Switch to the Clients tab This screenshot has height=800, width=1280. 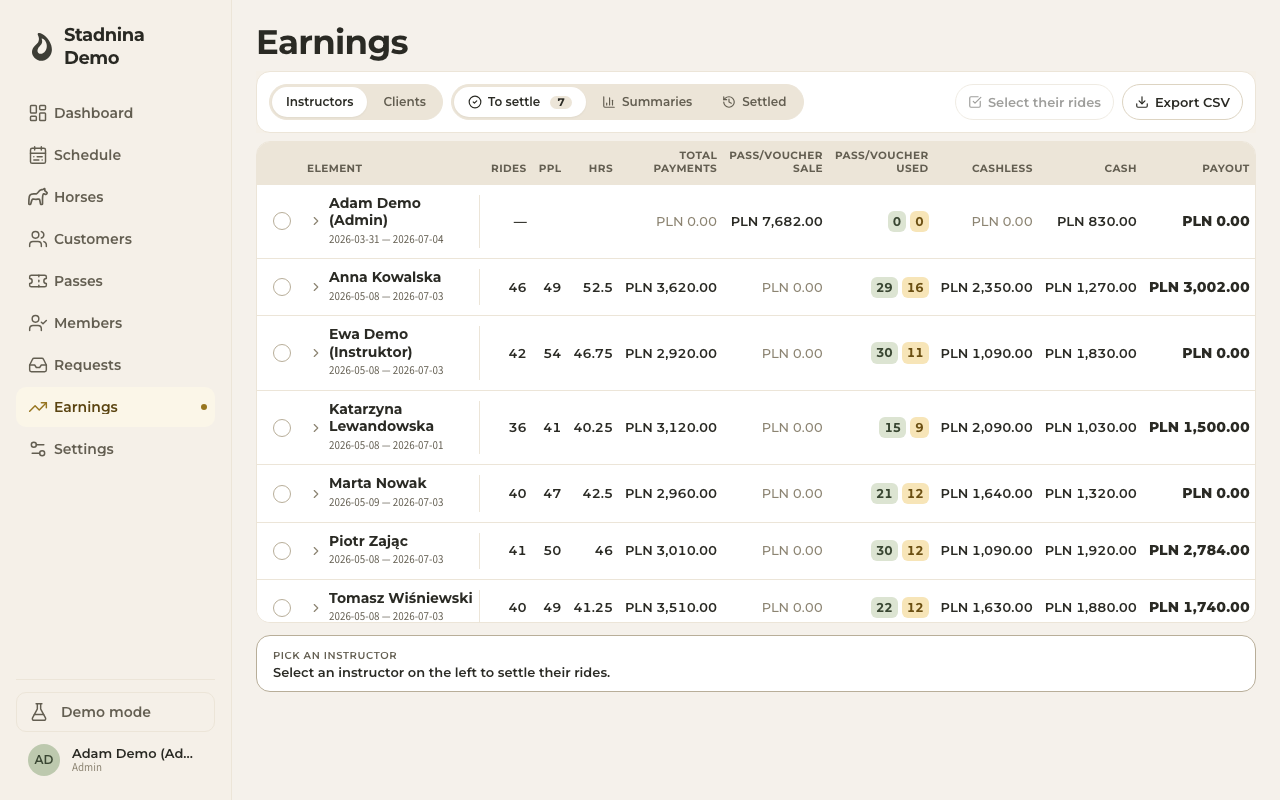(x=404, y=102)
